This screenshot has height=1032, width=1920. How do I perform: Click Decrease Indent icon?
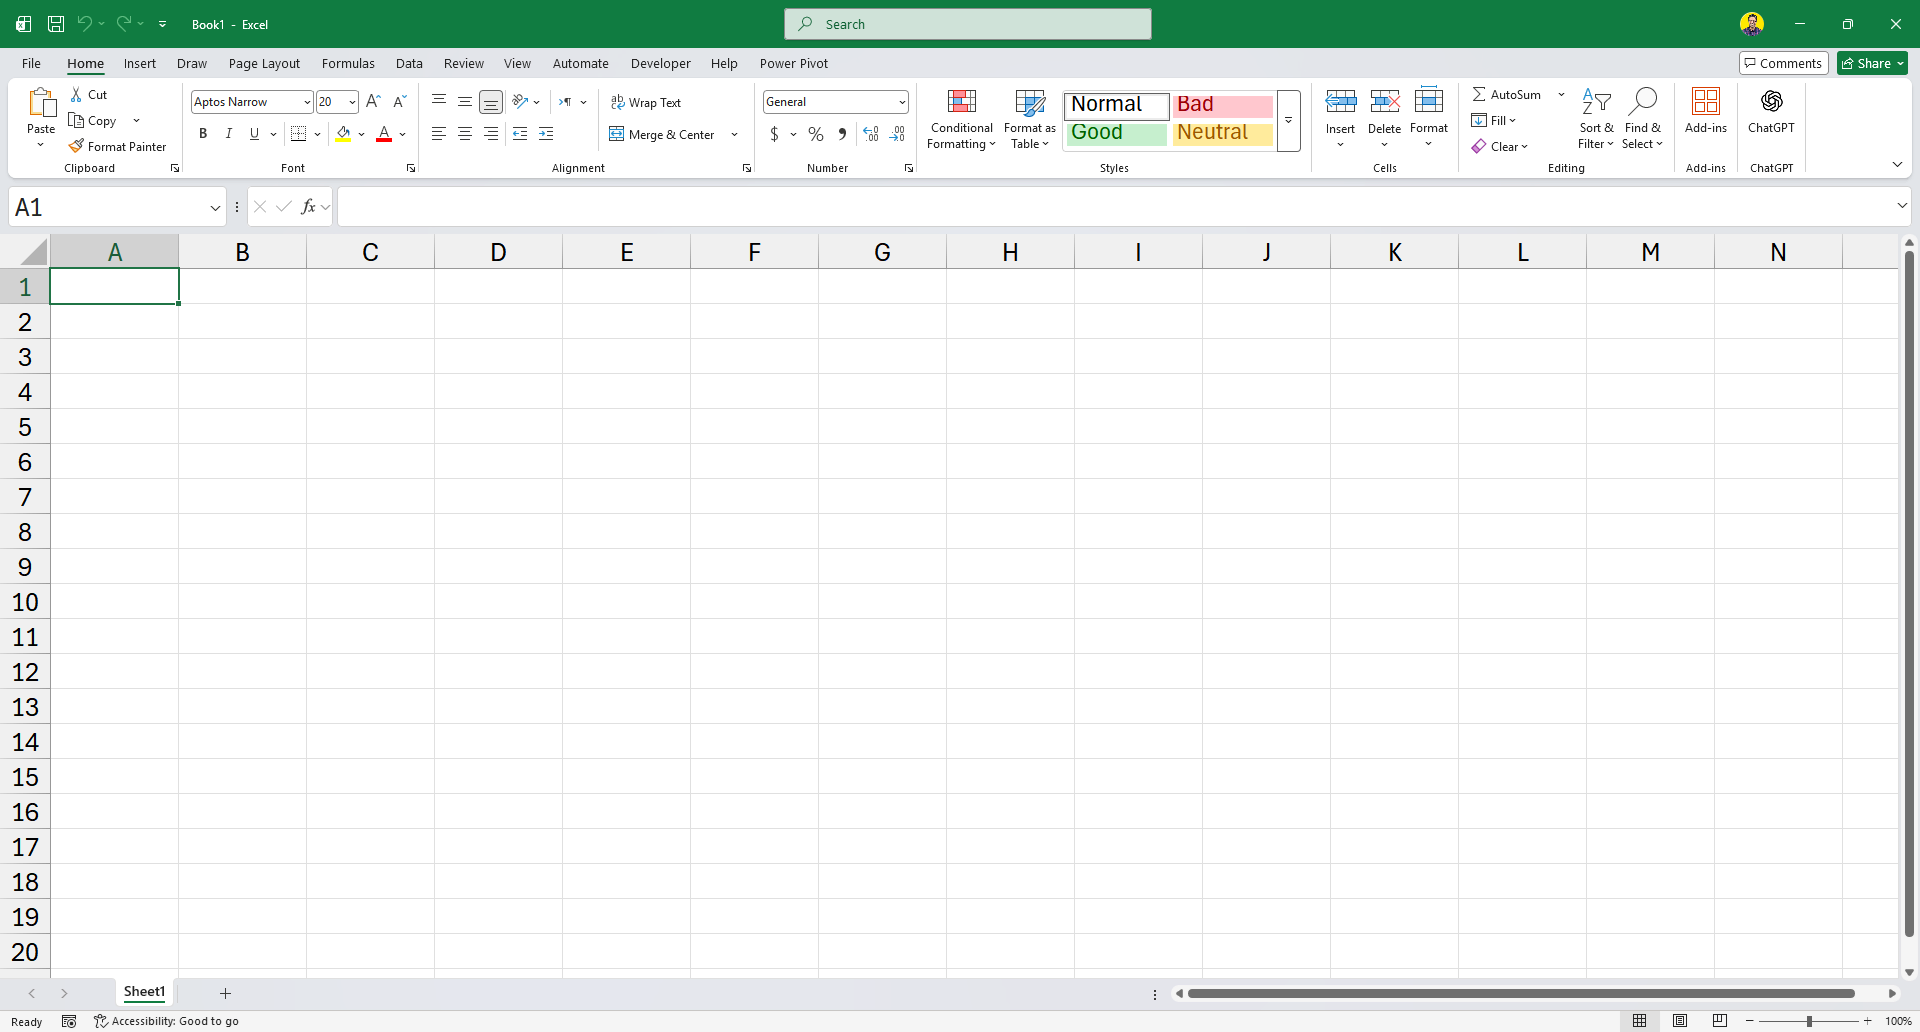pos(520,133)
